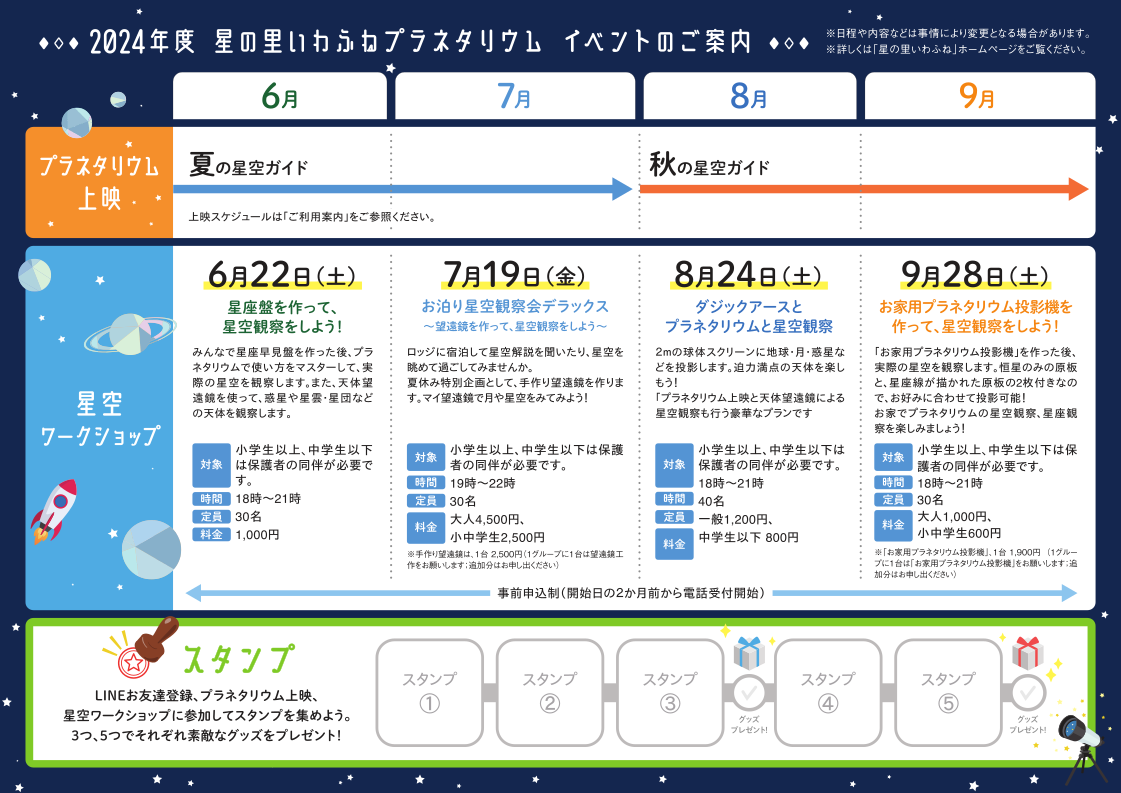This screenshot has height=793, width=1121.
Task: Click the orange 秋の星空ガイド arrow head
Action: (x=1078, y=189)
